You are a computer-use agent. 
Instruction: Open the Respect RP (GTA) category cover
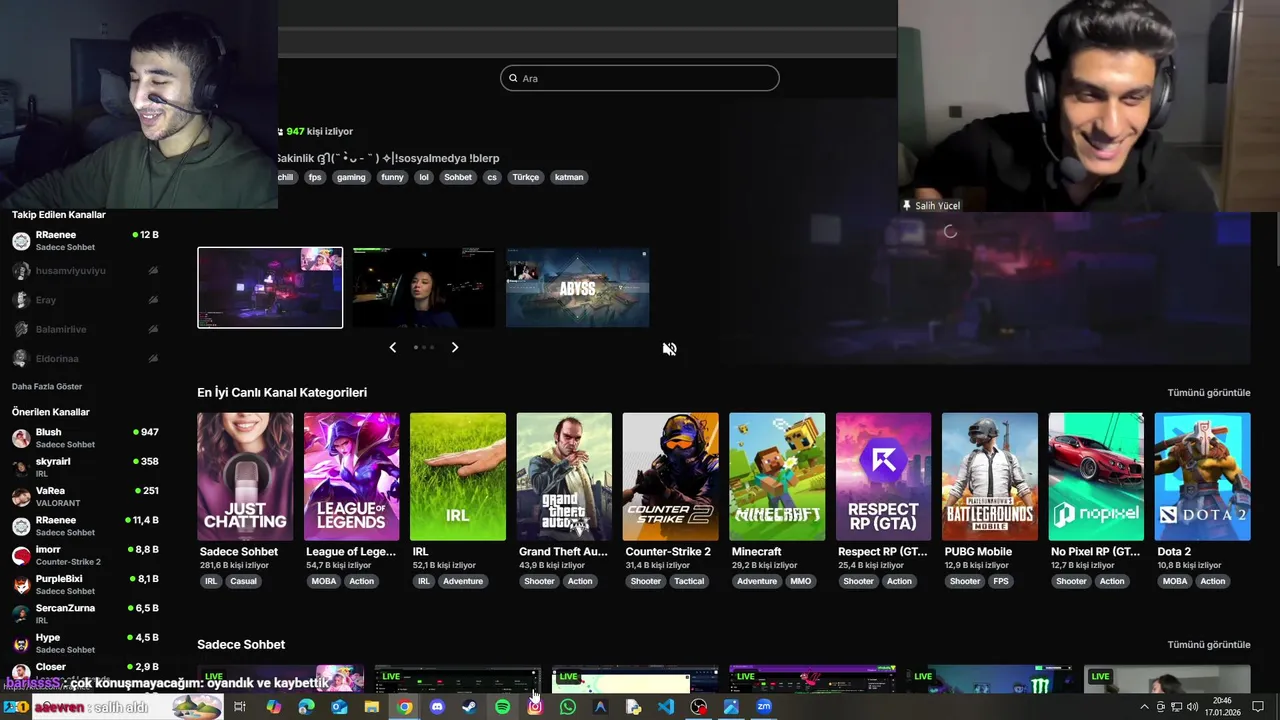883,477
